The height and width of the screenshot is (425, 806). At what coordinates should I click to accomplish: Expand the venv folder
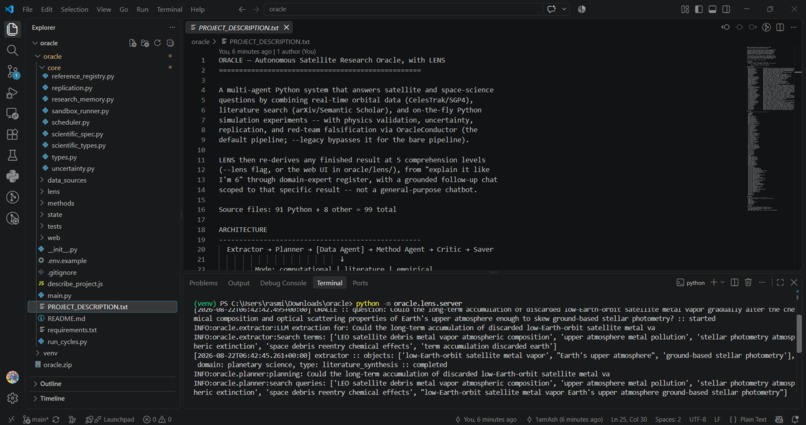(x=50, y=353)
